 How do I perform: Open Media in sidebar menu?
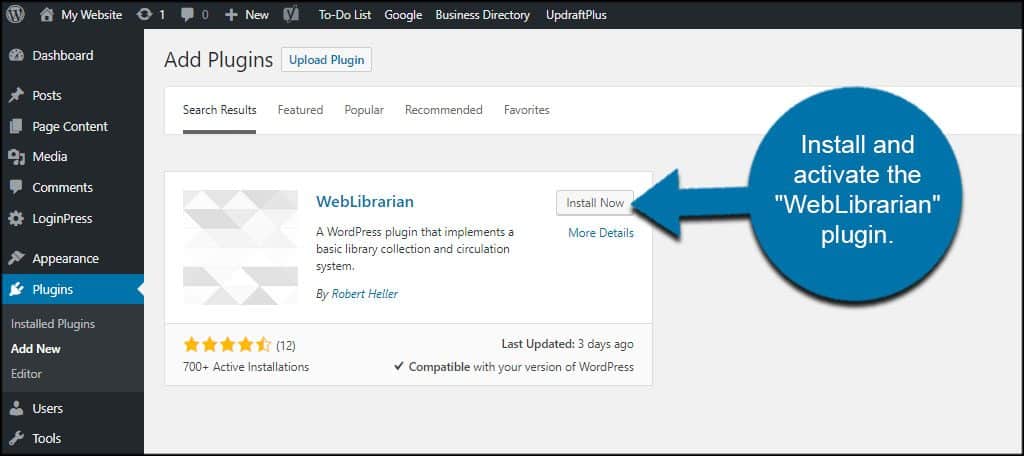click(x=50, y=157)
